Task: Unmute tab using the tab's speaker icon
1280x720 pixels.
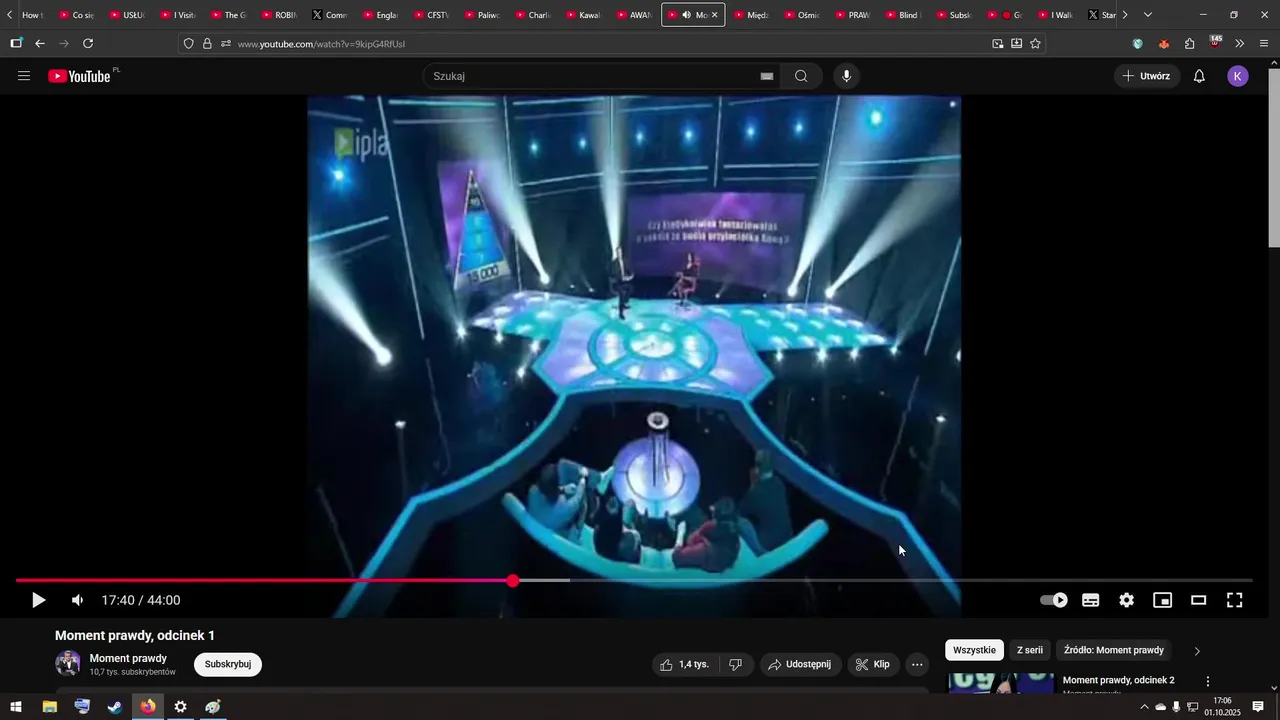Action: click(686, 15)
